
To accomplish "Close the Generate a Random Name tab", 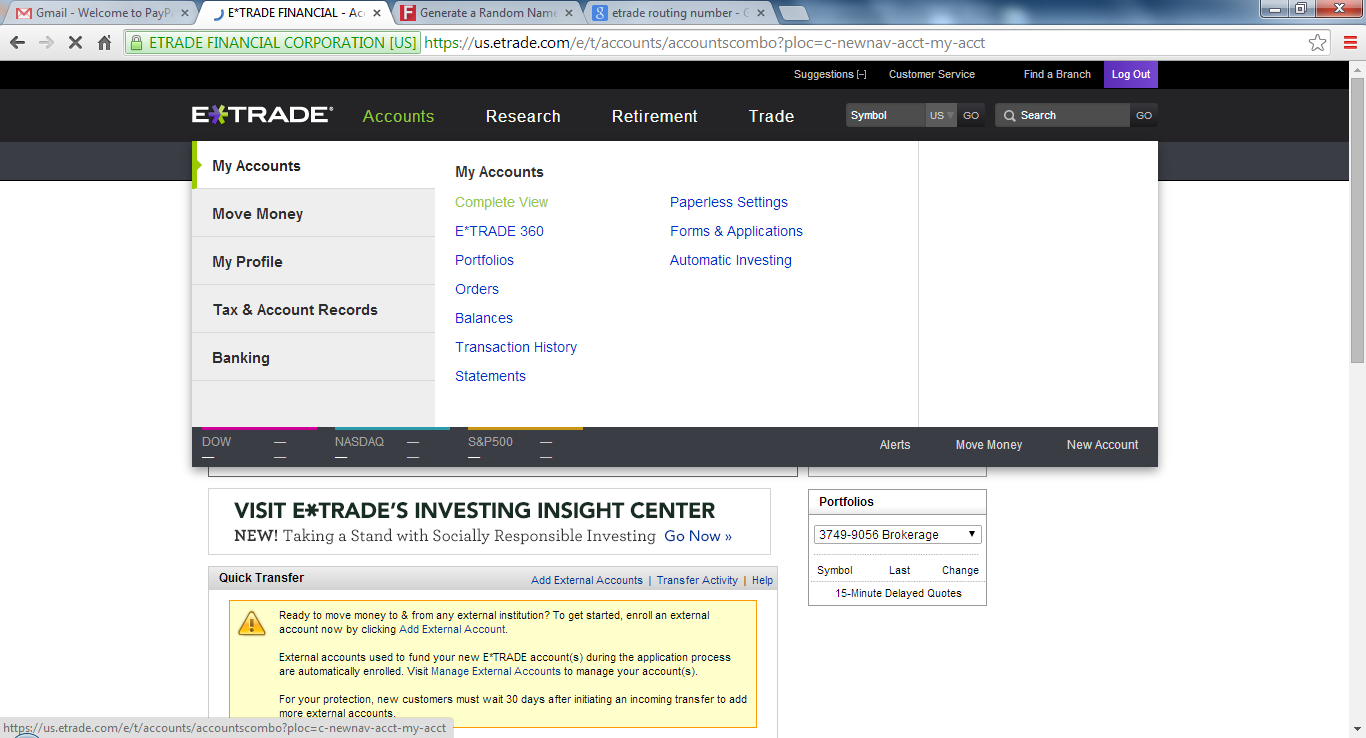I will 569,13.
